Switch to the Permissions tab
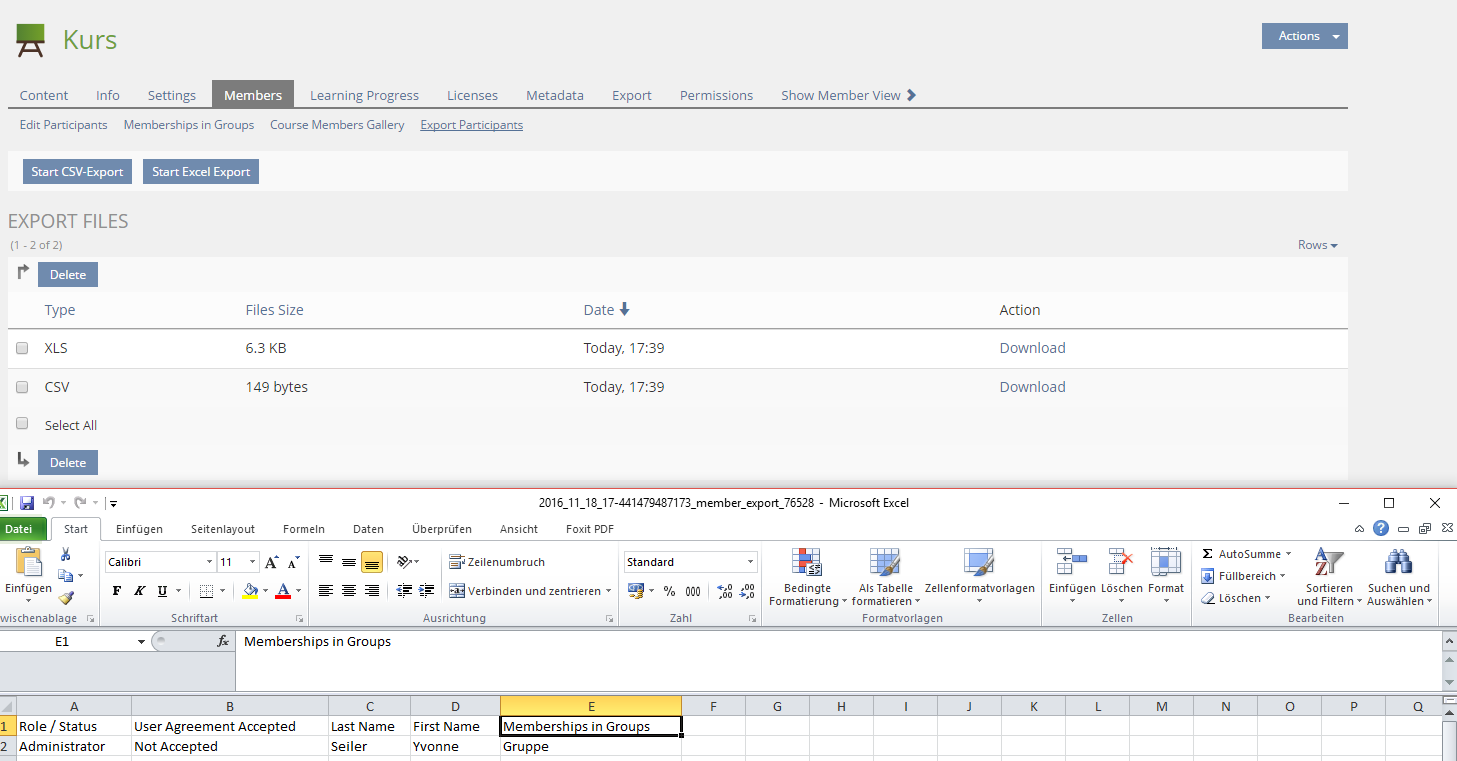The width and height of the screenshot is (1457, 761). coord(716,95)
